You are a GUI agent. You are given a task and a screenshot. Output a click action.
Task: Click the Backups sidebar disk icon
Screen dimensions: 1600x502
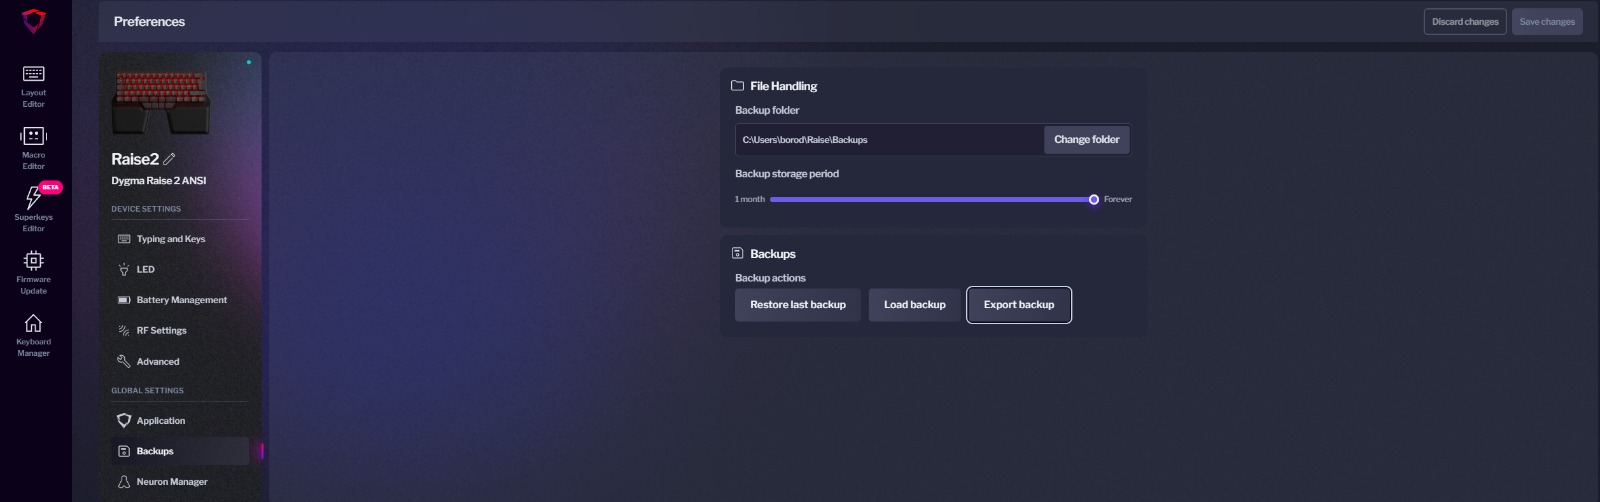(124, 451)
